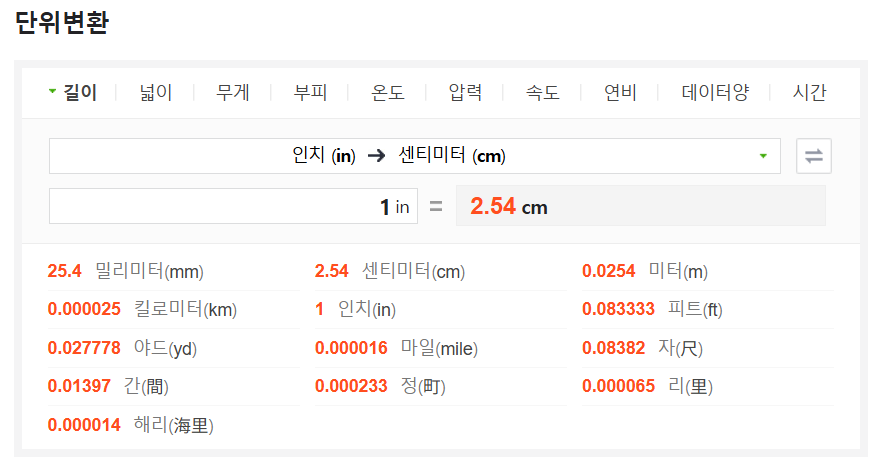
Task: Go to the 압력 tab
Action: [x=465, y=92]
